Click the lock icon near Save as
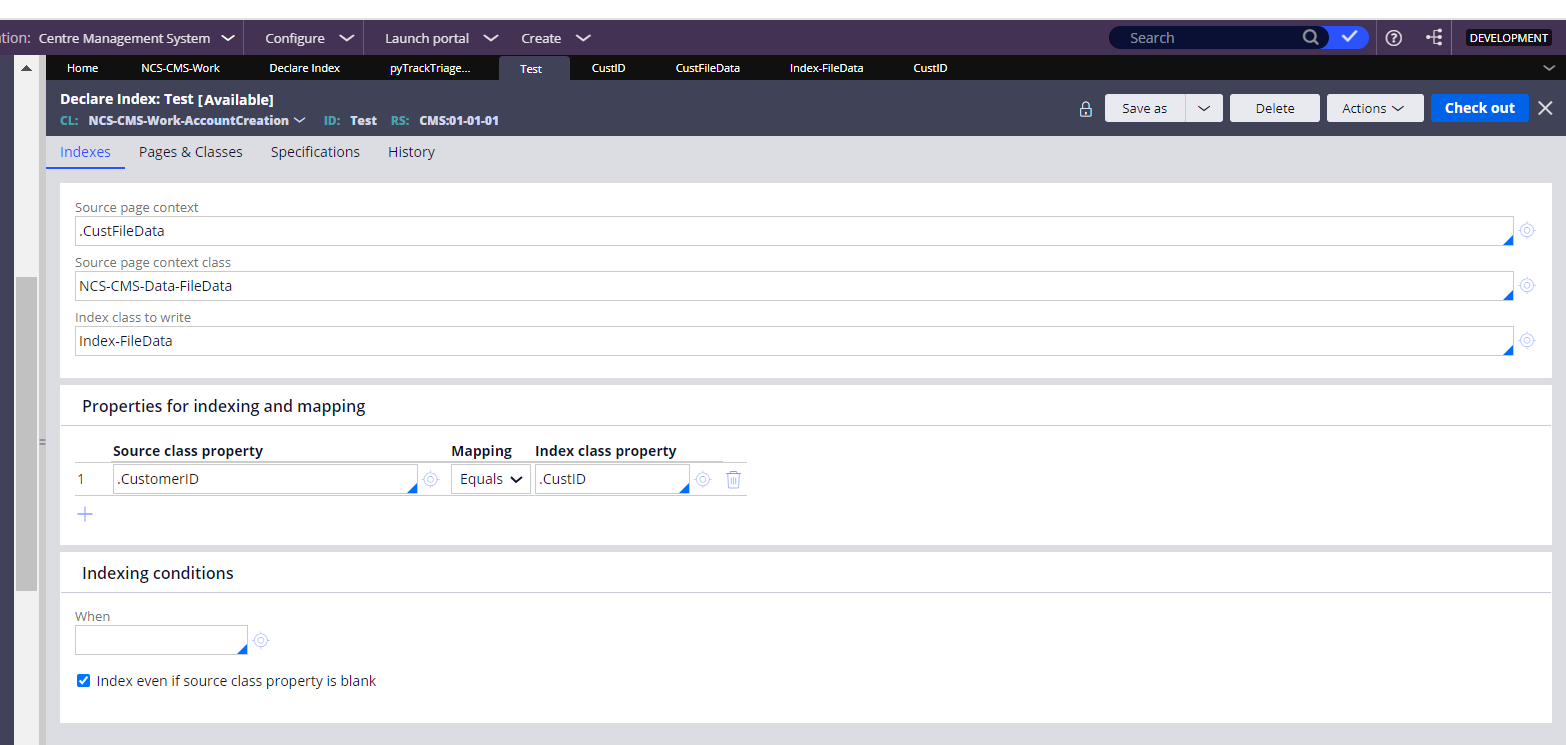1566x745 pixels. tap(1086, 109)
